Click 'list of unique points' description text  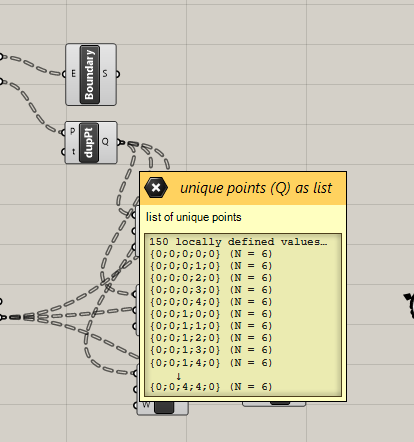tap(194, 217)
